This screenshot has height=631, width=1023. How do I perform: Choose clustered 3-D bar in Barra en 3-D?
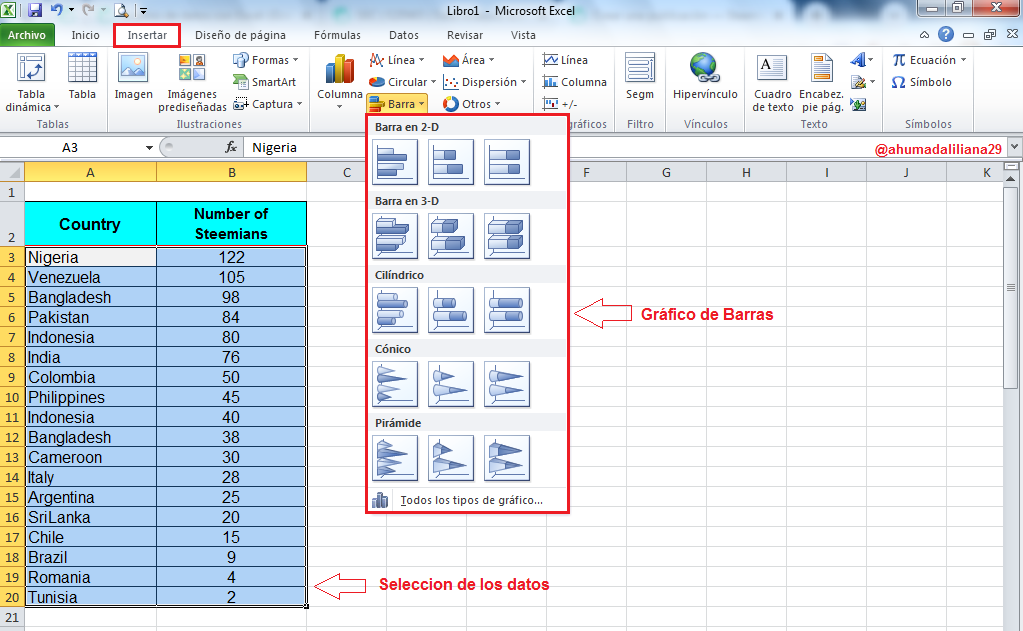(395, 236)
